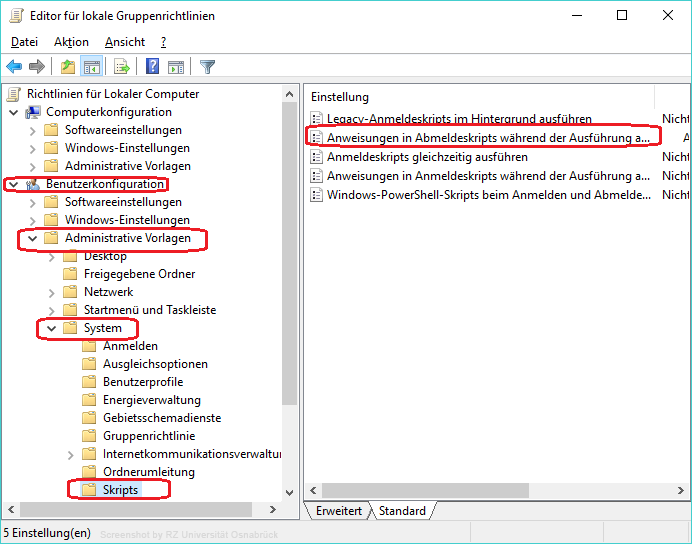Collapse the Benutzerkonfiguration node
Viewport: 692px width, 544px height.
(x=13, y=184)
